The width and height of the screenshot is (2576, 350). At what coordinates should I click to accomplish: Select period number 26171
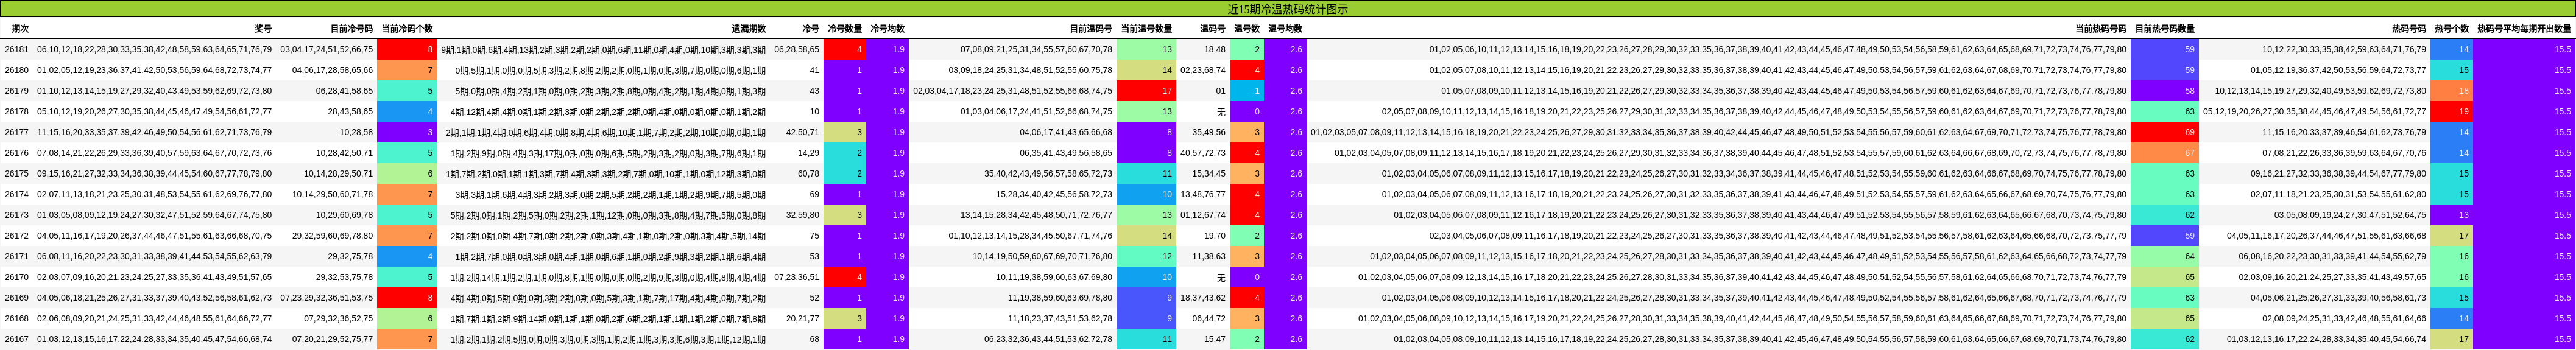17,257
